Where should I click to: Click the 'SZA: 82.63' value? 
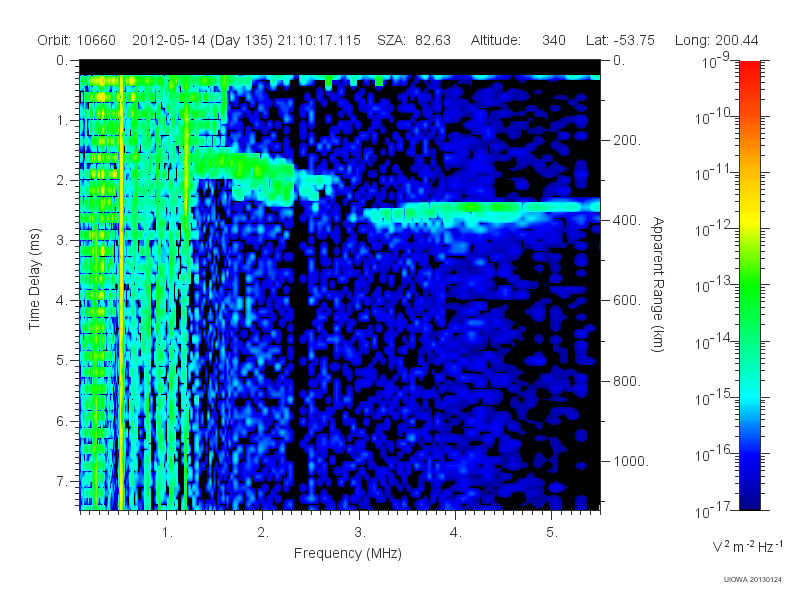point(414,40)
